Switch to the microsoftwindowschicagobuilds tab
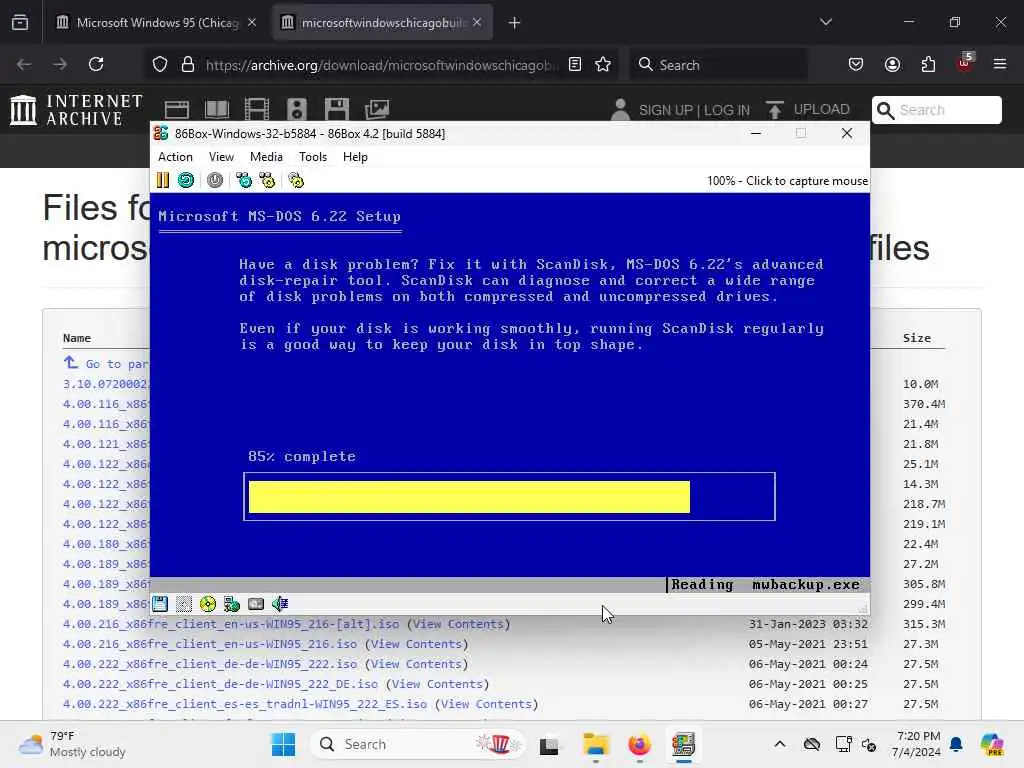Viewport: 1024px width, 768px height. coord(382,22)
